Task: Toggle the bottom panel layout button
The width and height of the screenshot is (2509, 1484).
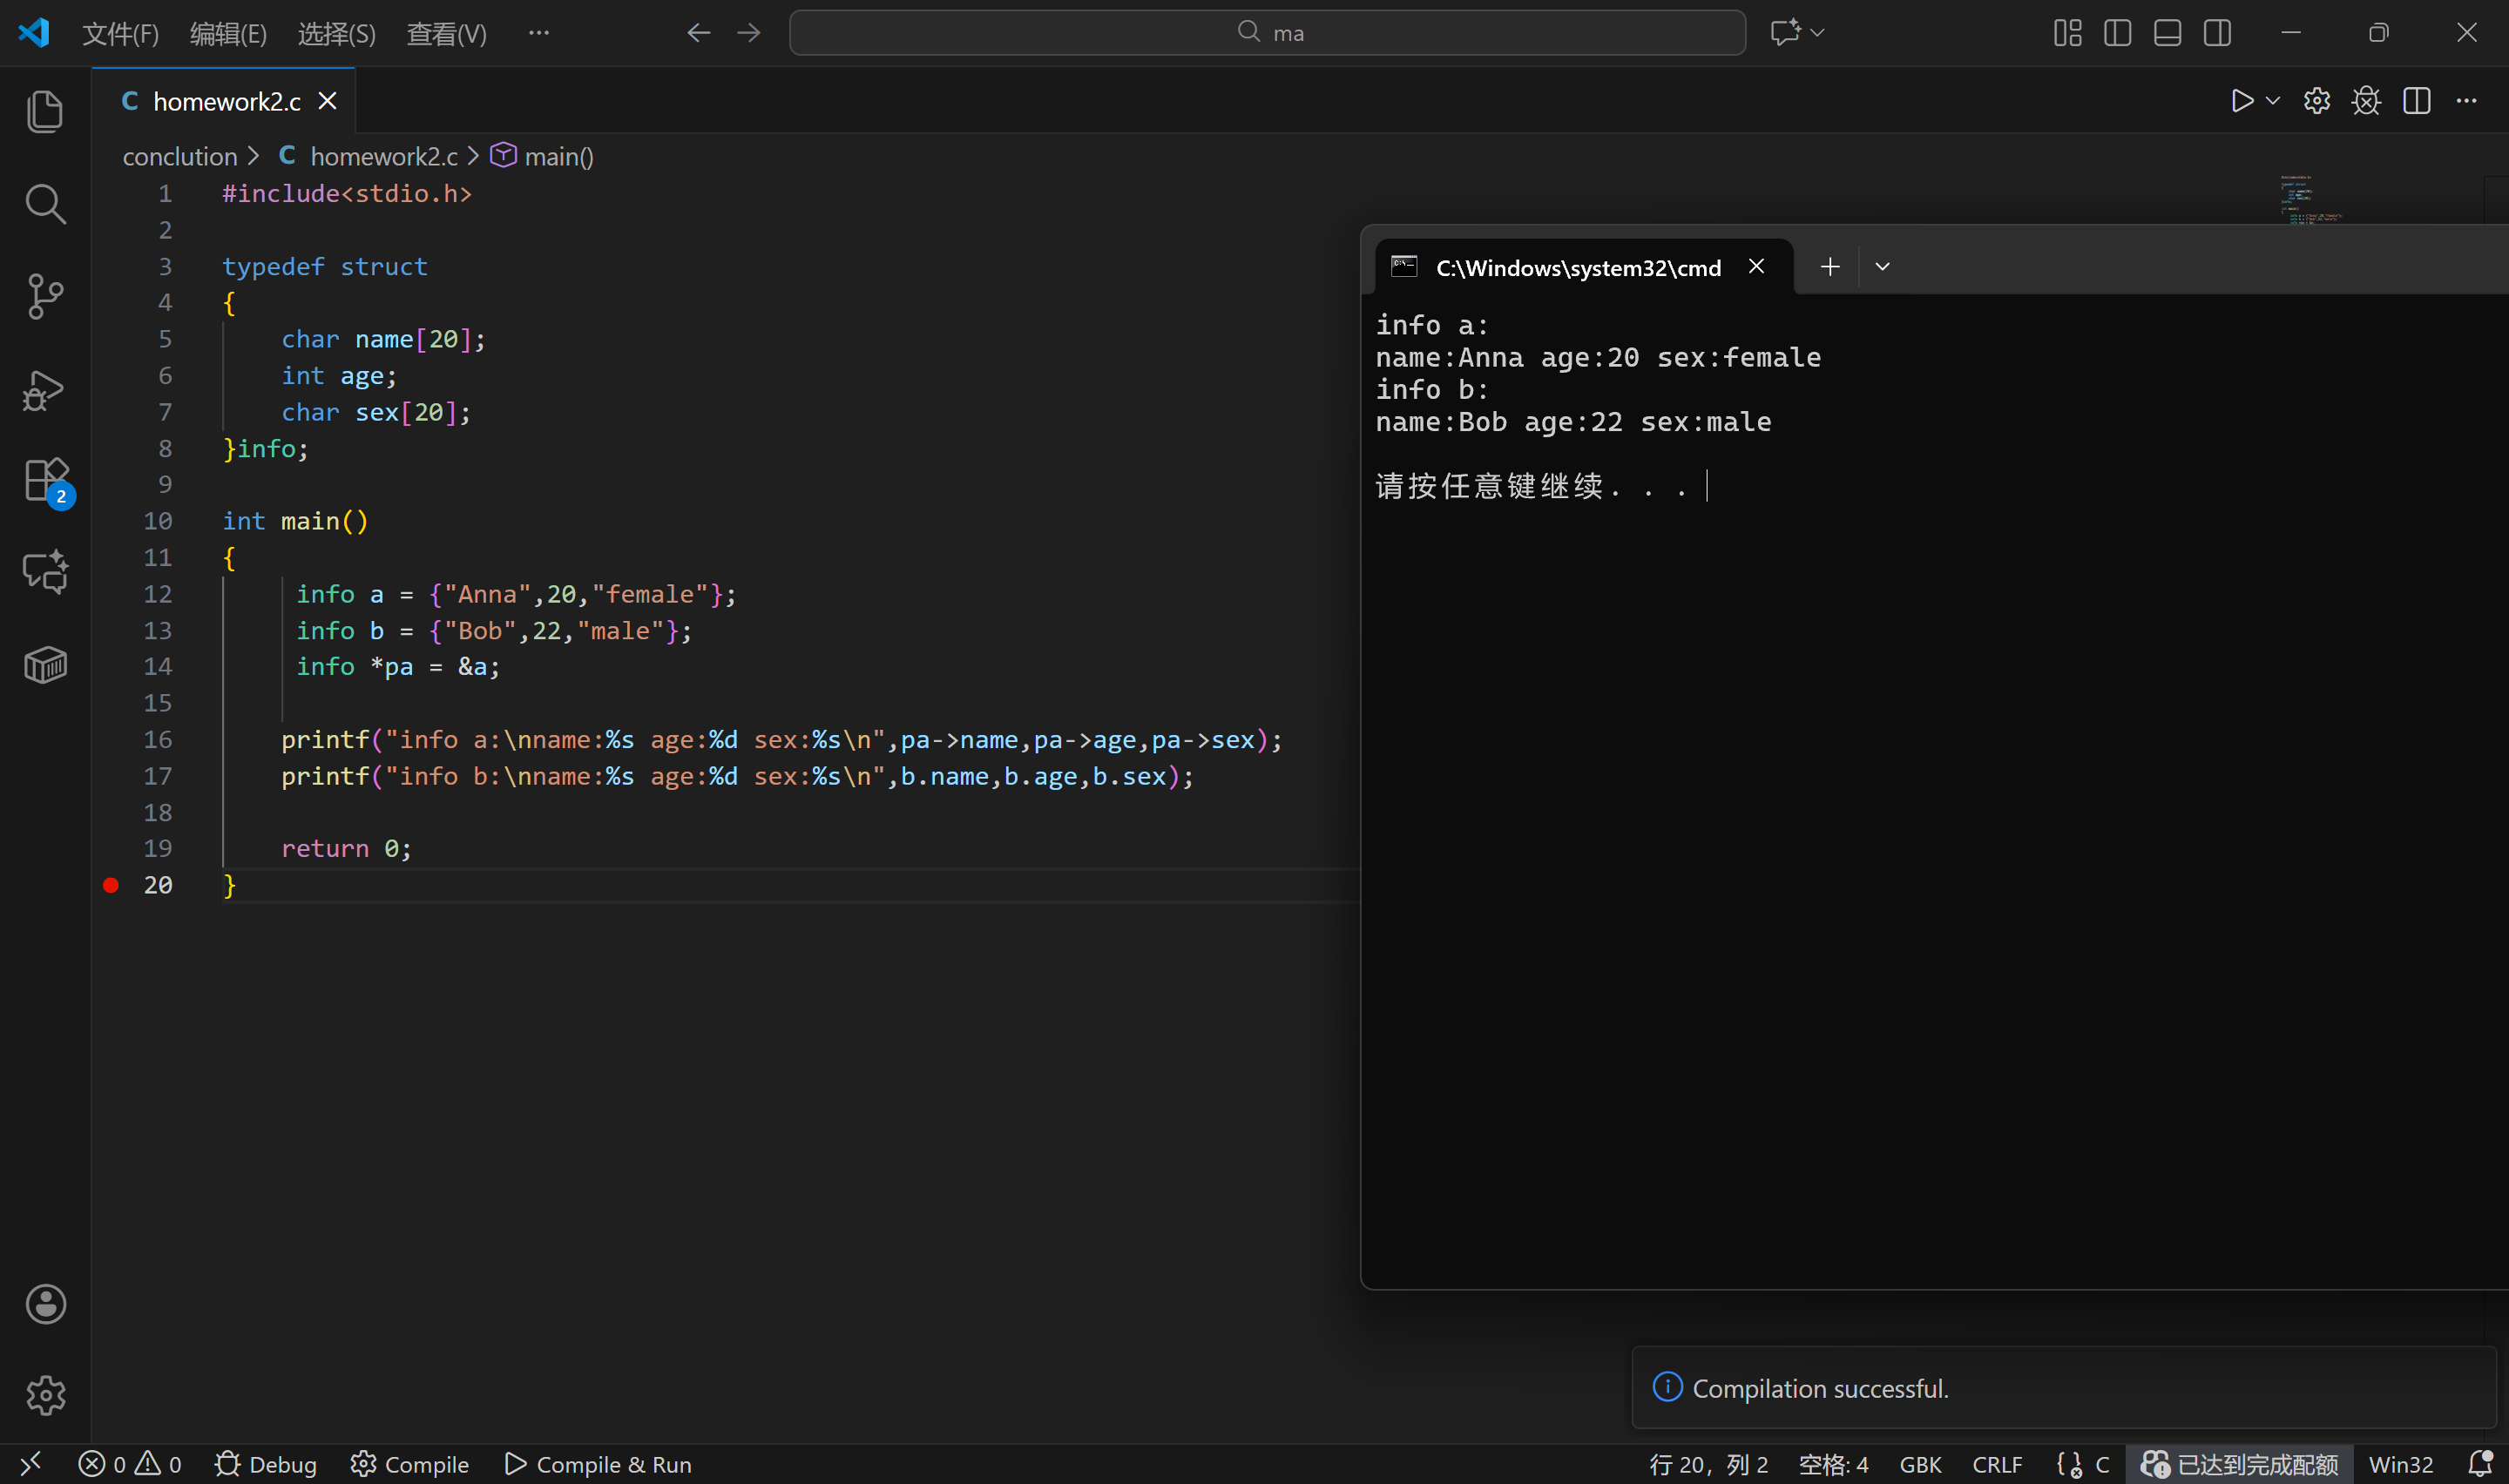Action: (x=2167, y=33)
